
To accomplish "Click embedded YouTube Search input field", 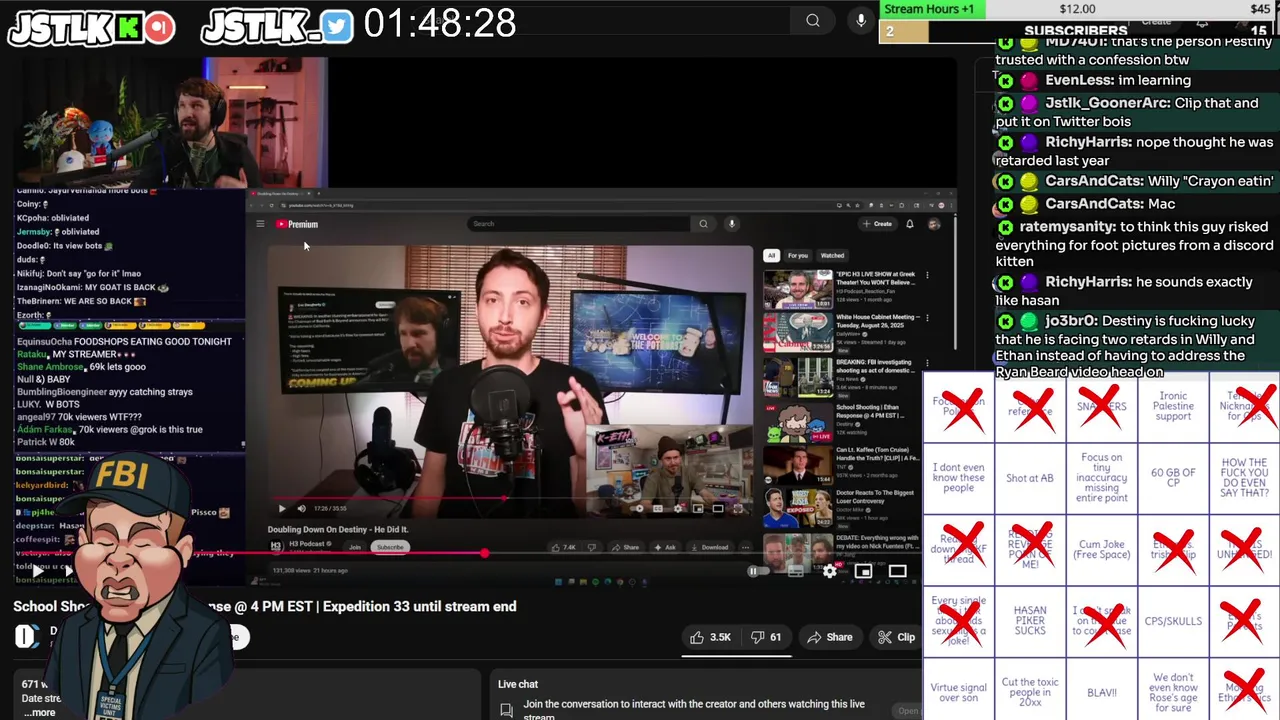I will point(580,224).
